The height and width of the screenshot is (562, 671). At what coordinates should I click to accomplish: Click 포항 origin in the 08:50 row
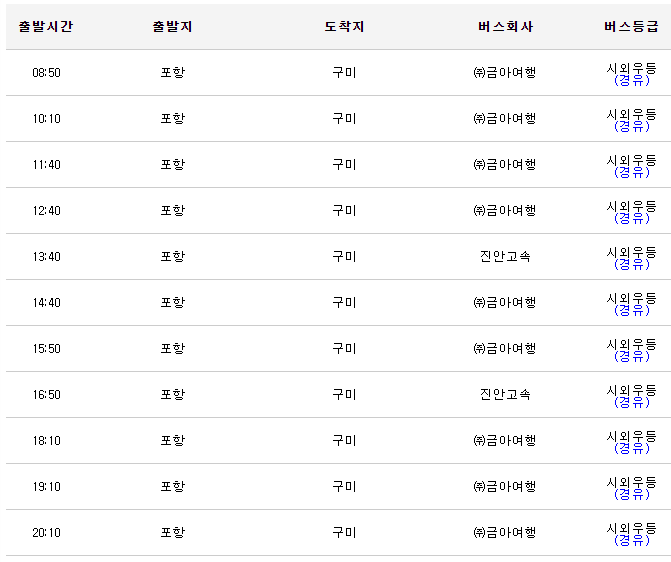point(173,72)
